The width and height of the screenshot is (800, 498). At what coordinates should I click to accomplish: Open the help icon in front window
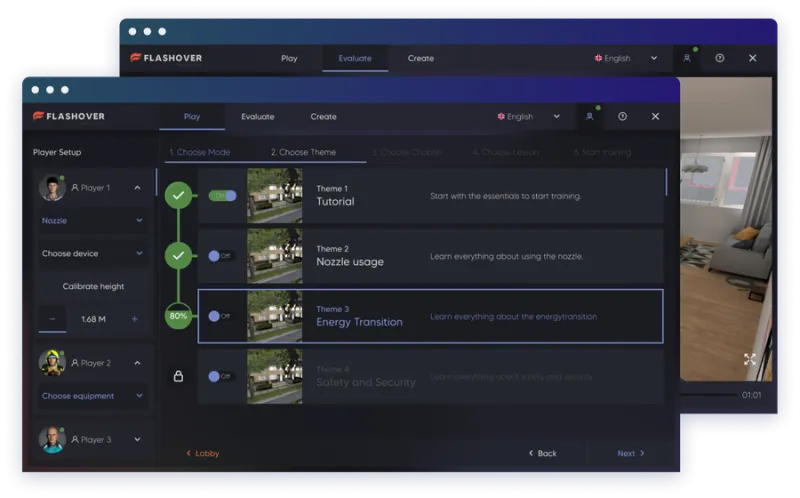coord(622,116)
